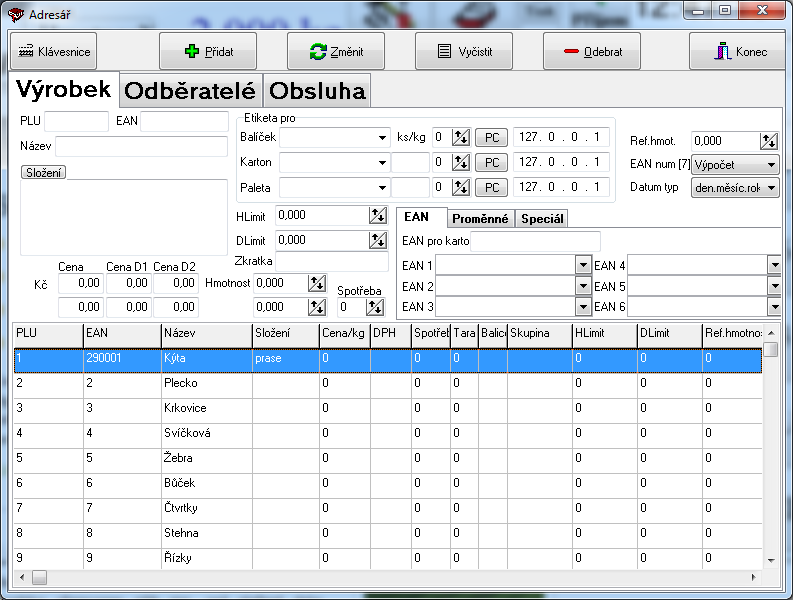Open the Klávesnice on-screen keyboard
Screen dimensions: 793x600
tap(56, 51)
